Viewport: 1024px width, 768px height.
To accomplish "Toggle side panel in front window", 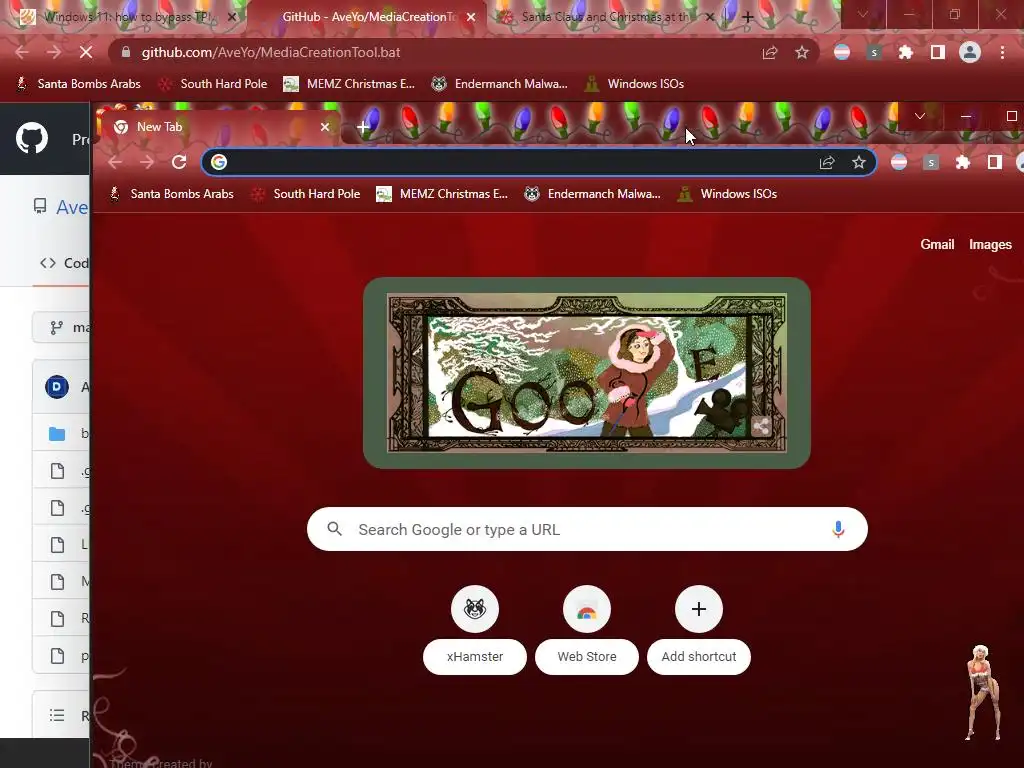I will coord(995,162).
